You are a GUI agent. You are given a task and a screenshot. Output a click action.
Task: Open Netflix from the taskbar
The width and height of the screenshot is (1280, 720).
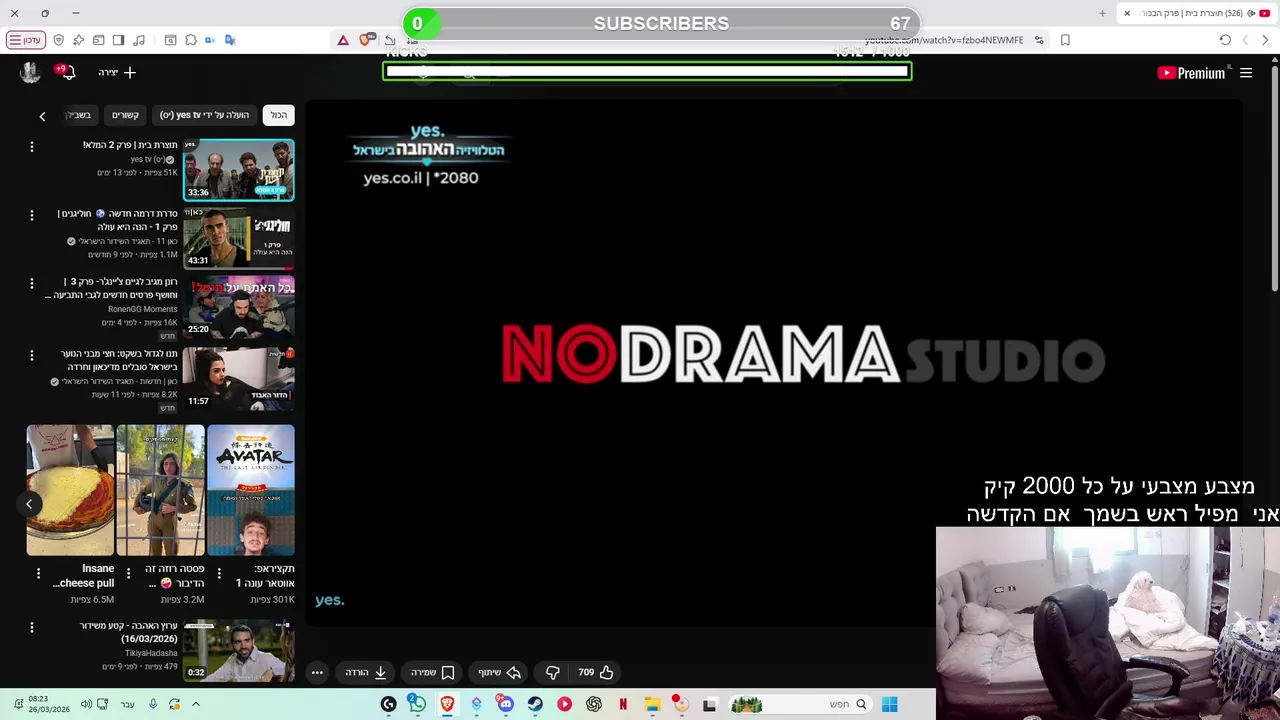pyautogui.click(x=623, y=704)
